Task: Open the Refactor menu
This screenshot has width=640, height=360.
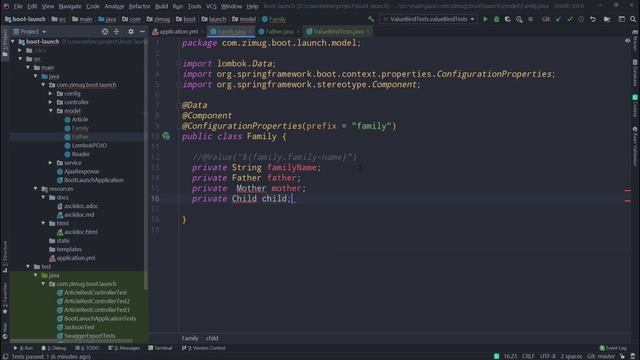Action: coord(139,6)
